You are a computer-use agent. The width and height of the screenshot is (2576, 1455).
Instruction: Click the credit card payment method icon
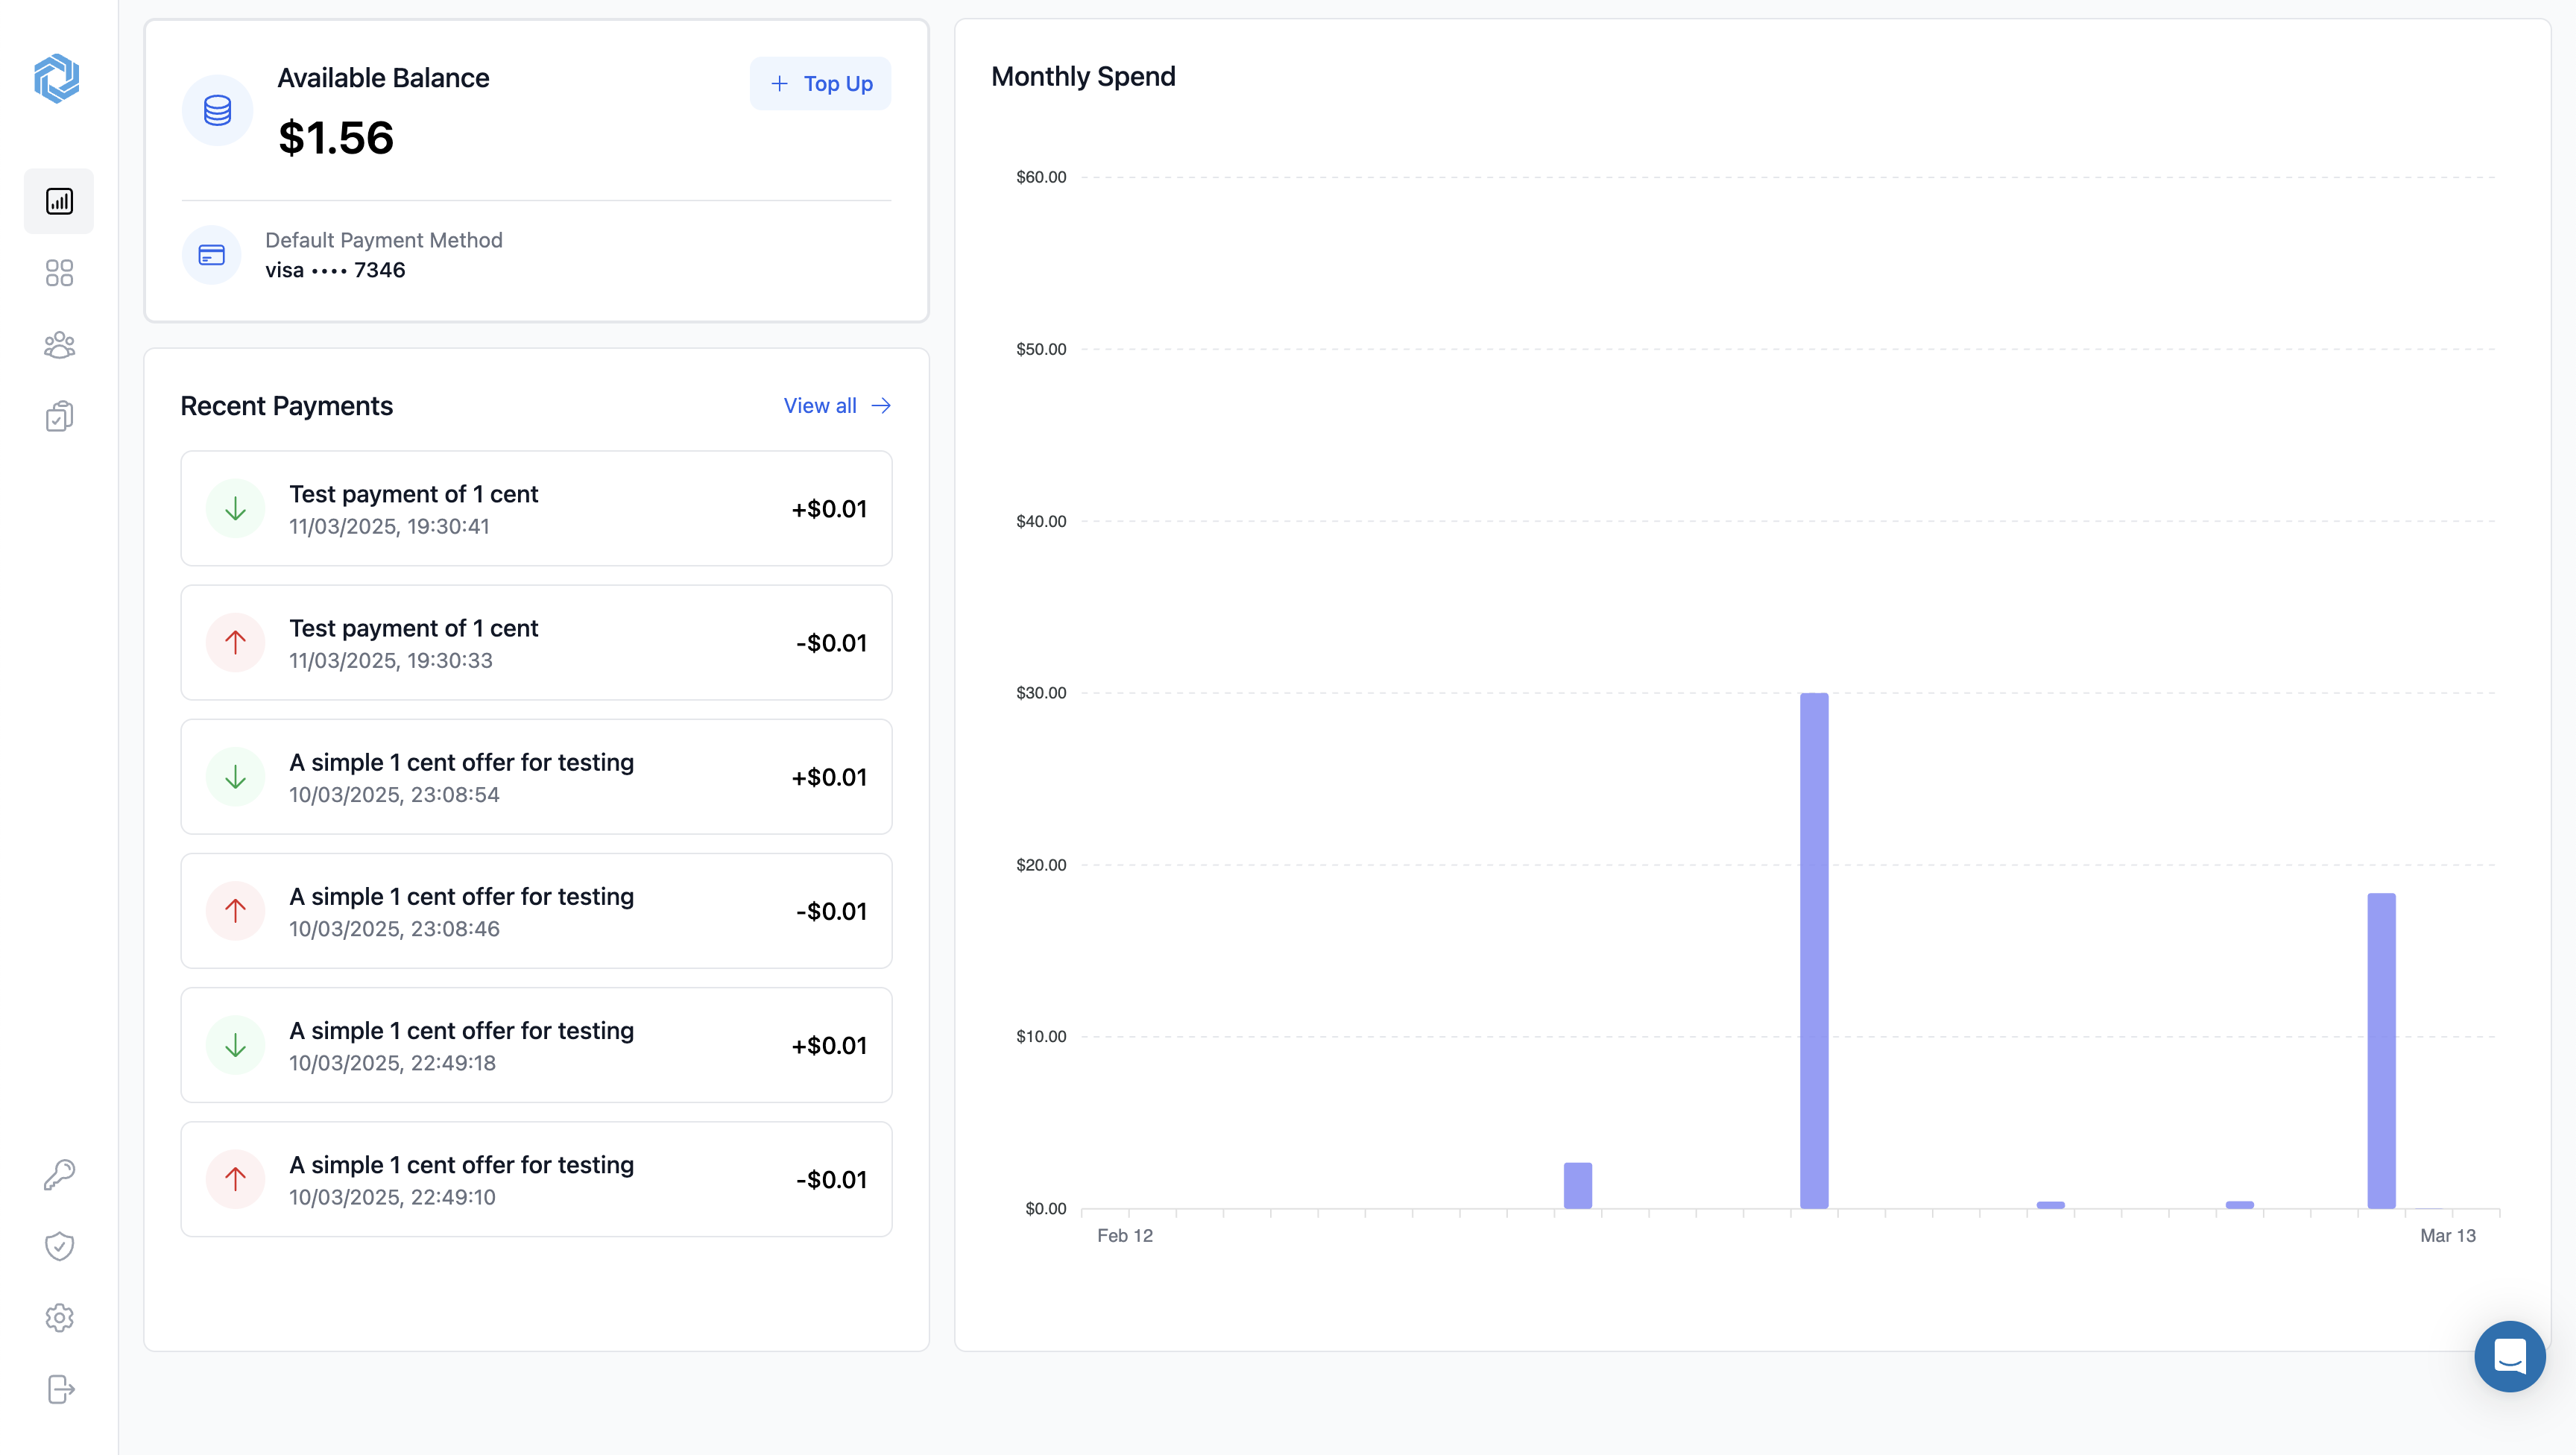(x=211, y=255)
